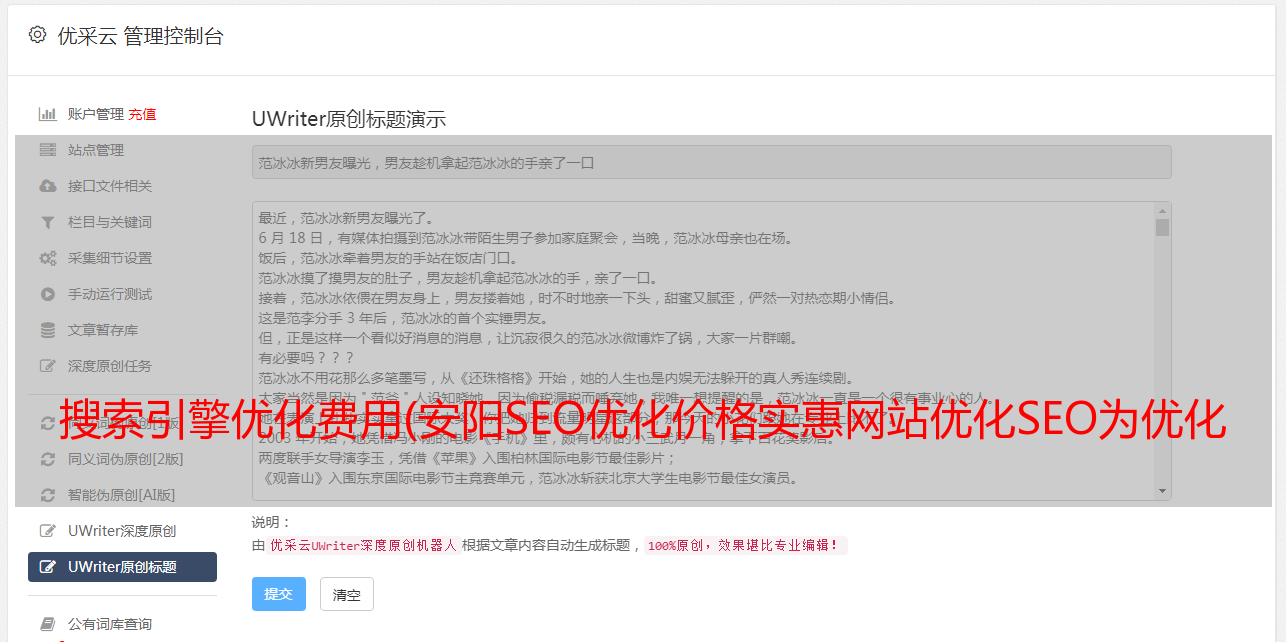
Task: Click the blue 提交 button
Action: click(x=279, y=594)
